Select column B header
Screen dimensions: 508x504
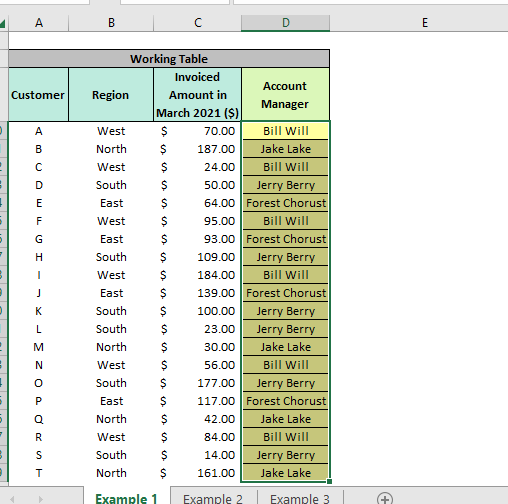(x=111, y=23)
